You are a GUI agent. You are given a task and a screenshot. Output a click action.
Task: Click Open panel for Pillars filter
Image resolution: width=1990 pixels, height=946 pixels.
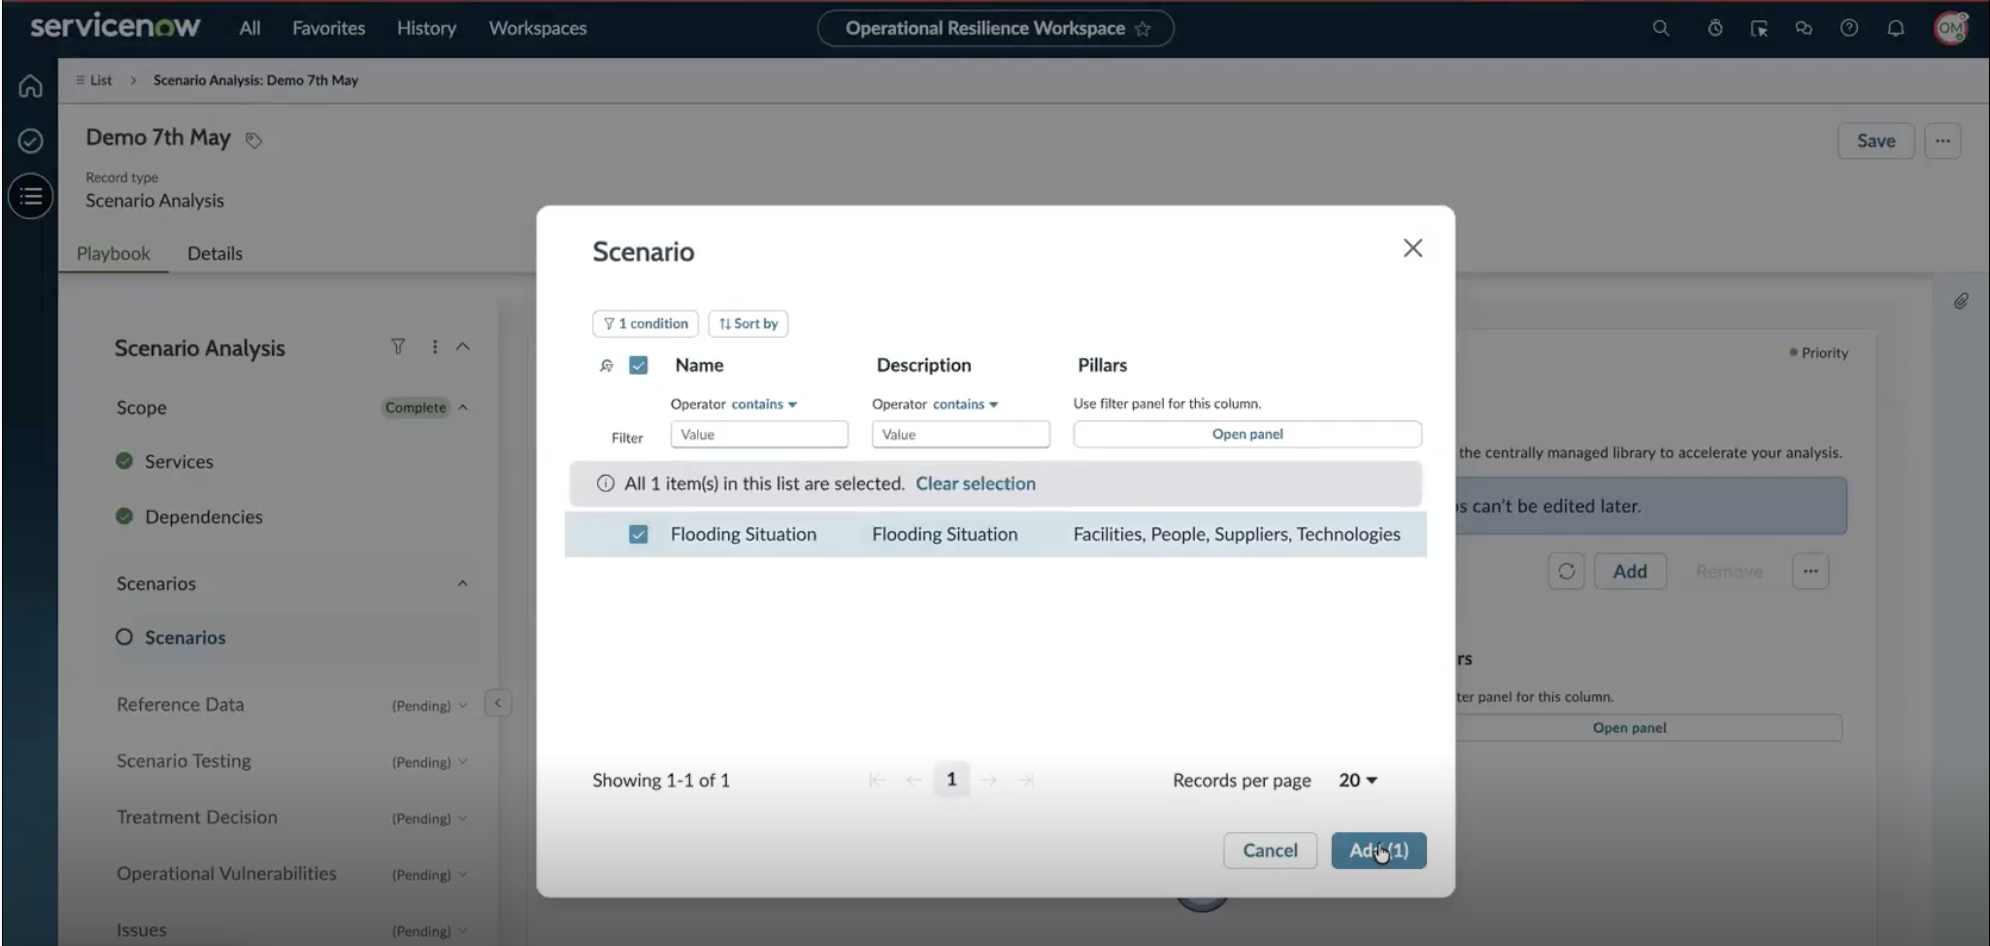tap(1247, 434)
